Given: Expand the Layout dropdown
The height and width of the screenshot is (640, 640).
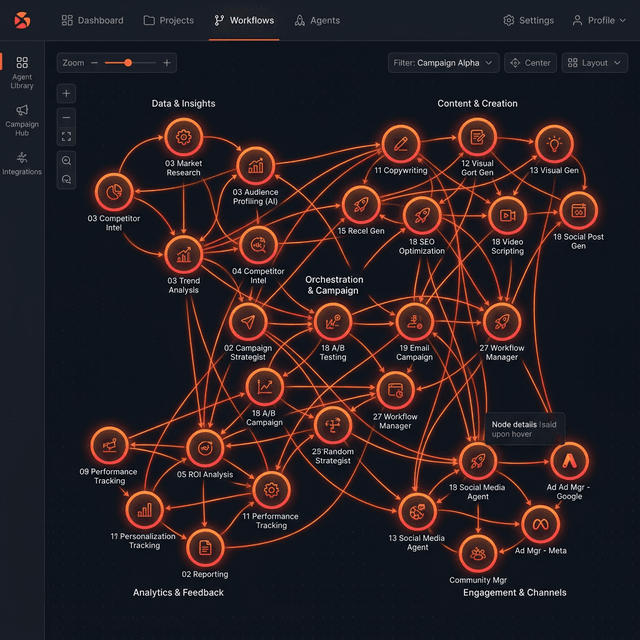Looking at the screenshot, I should click(594, 63).
